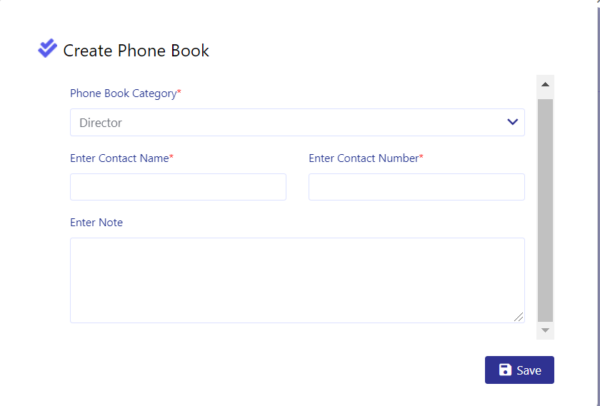Click the form scrollbar up arrow
The image size is (600, 406).
545,85
